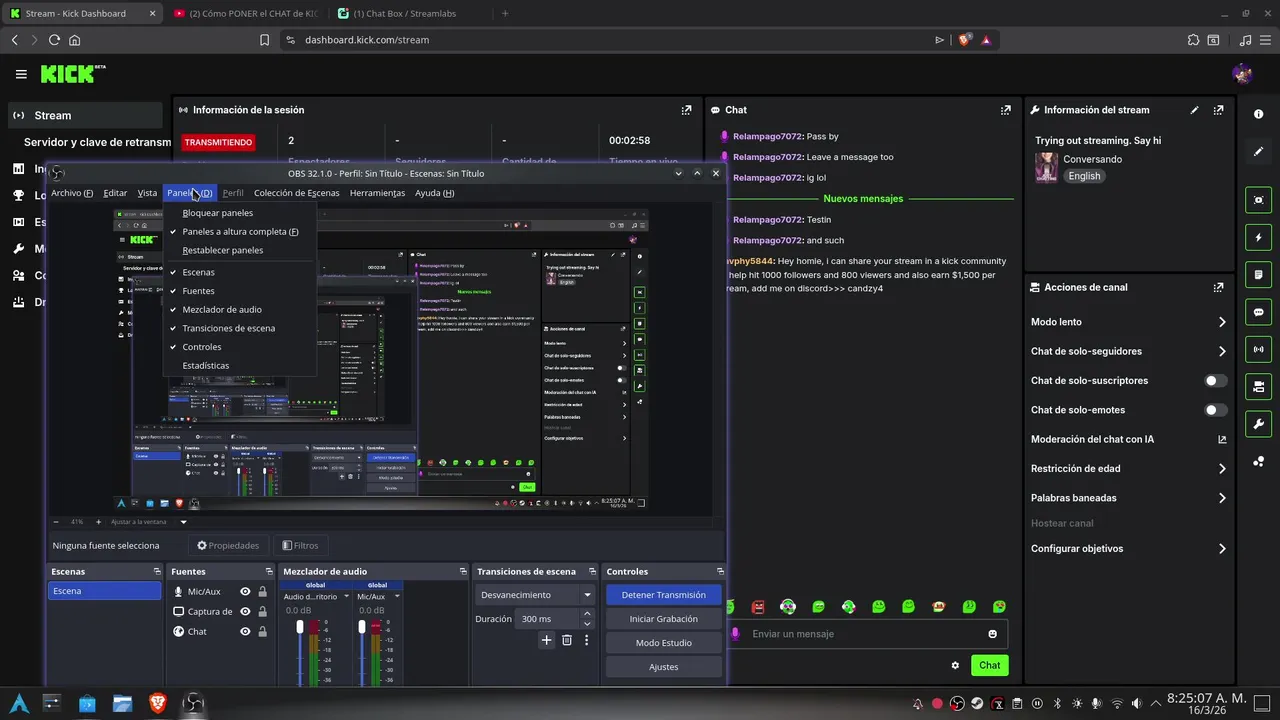Click Modo Estudio button

[664, 643]
